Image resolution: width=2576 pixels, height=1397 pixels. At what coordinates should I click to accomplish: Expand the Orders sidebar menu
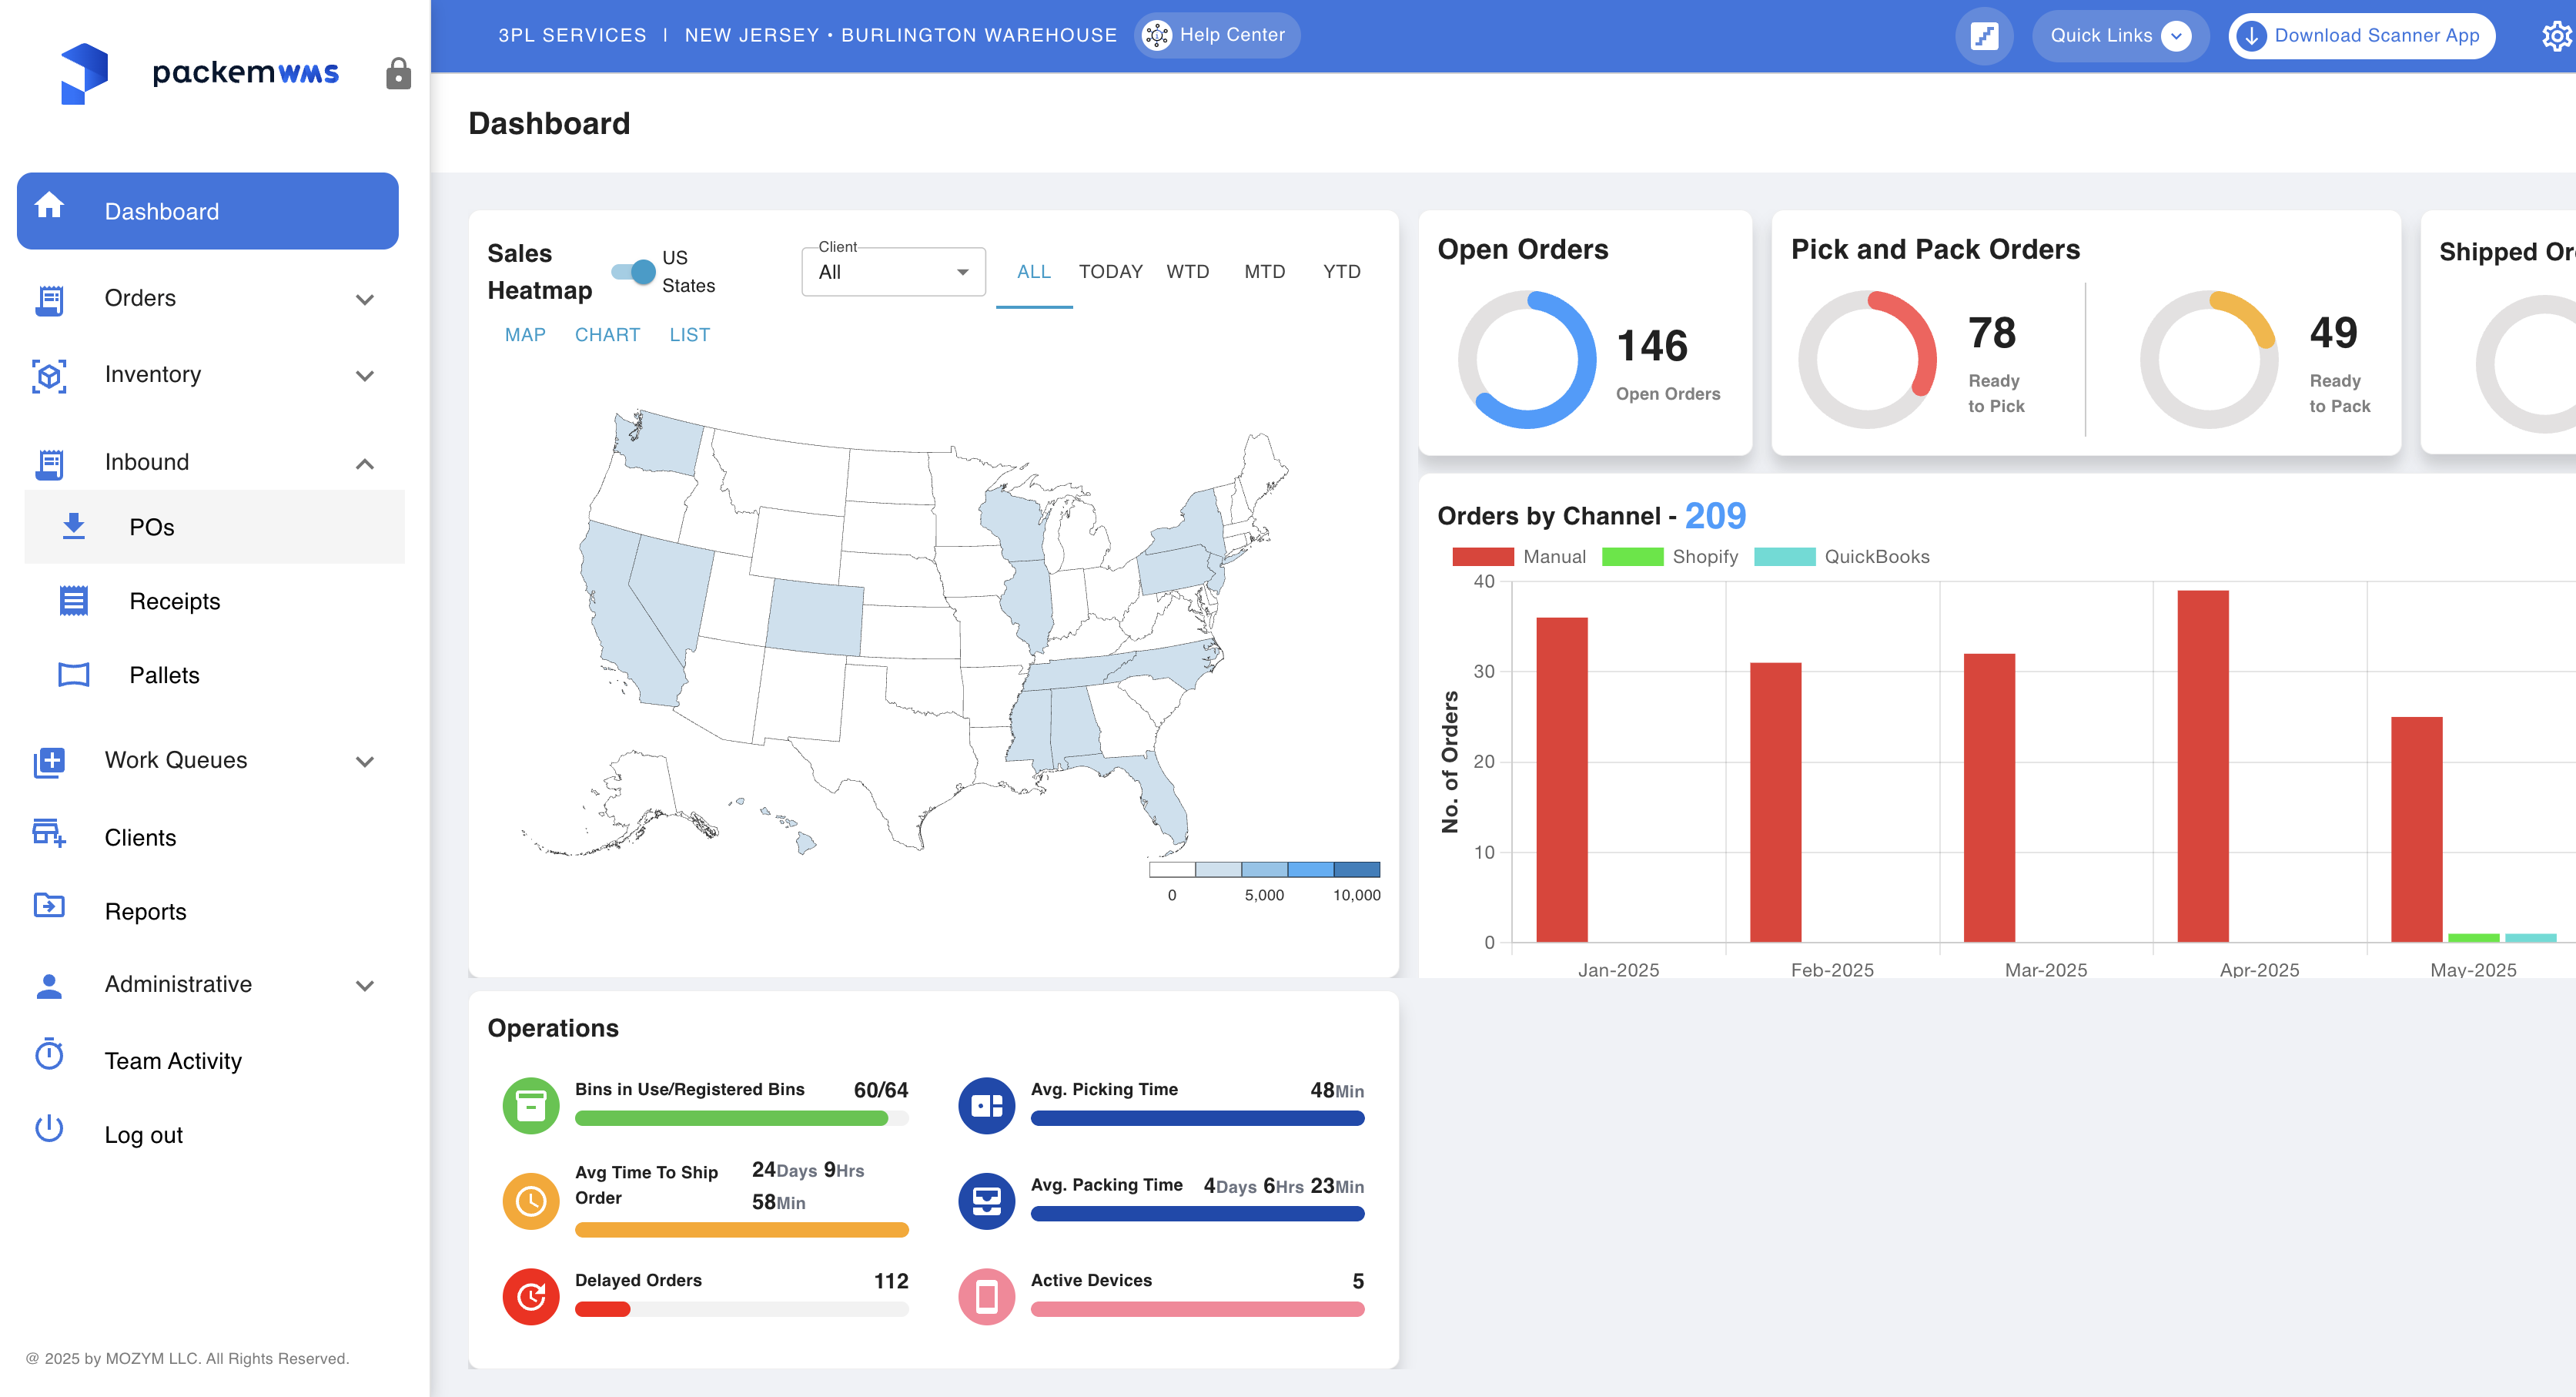coord(365,299)
